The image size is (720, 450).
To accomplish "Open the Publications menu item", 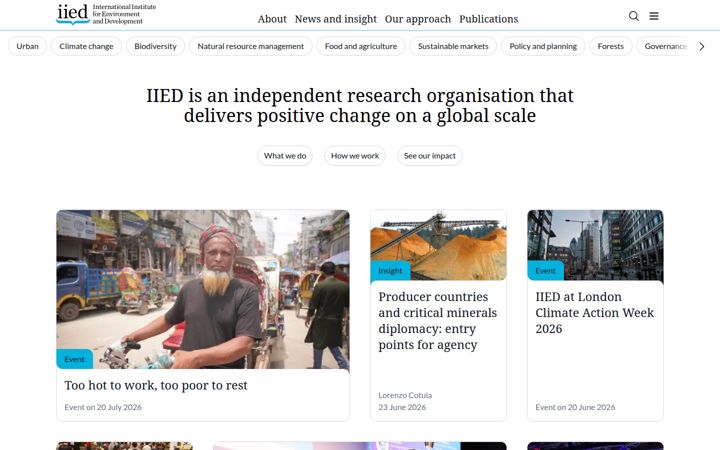I will (x=489, y=19).
